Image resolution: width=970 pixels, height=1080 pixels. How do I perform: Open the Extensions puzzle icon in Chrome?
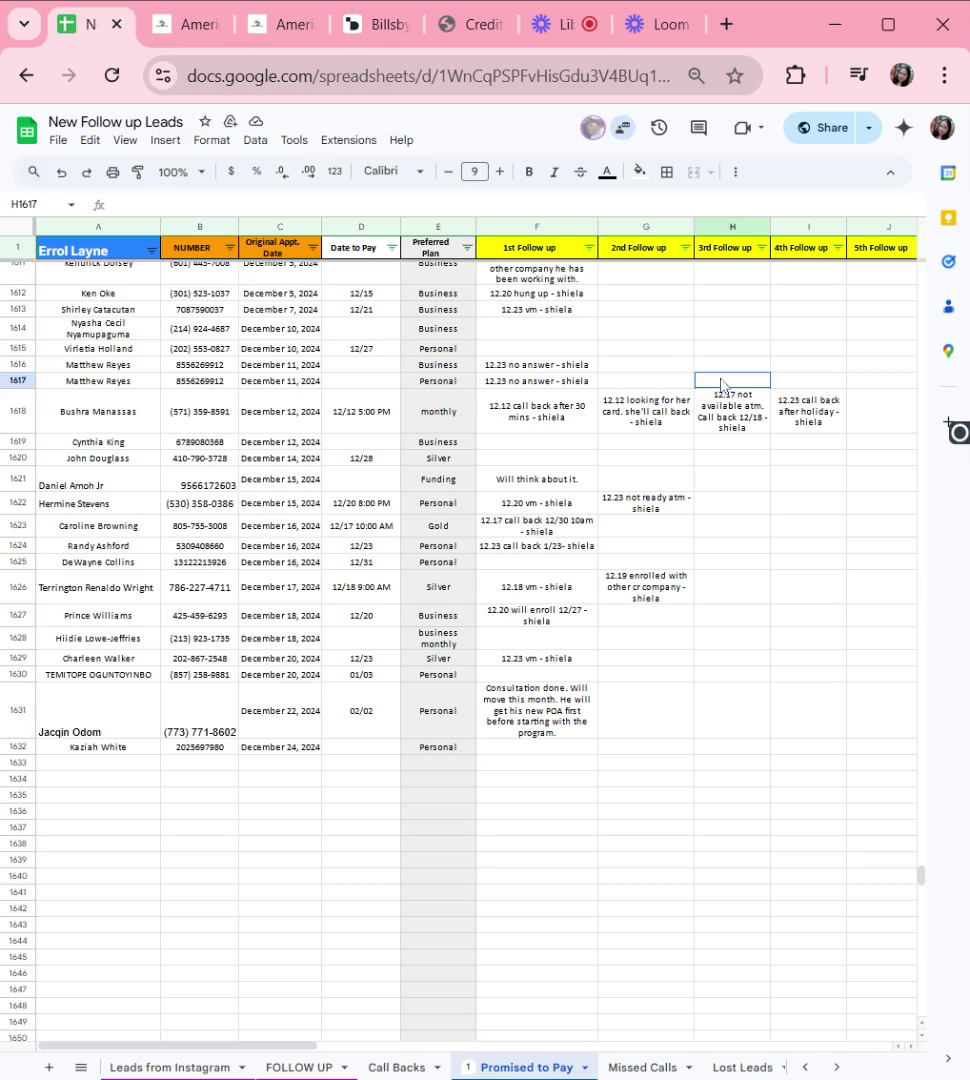tap(795, 75)
